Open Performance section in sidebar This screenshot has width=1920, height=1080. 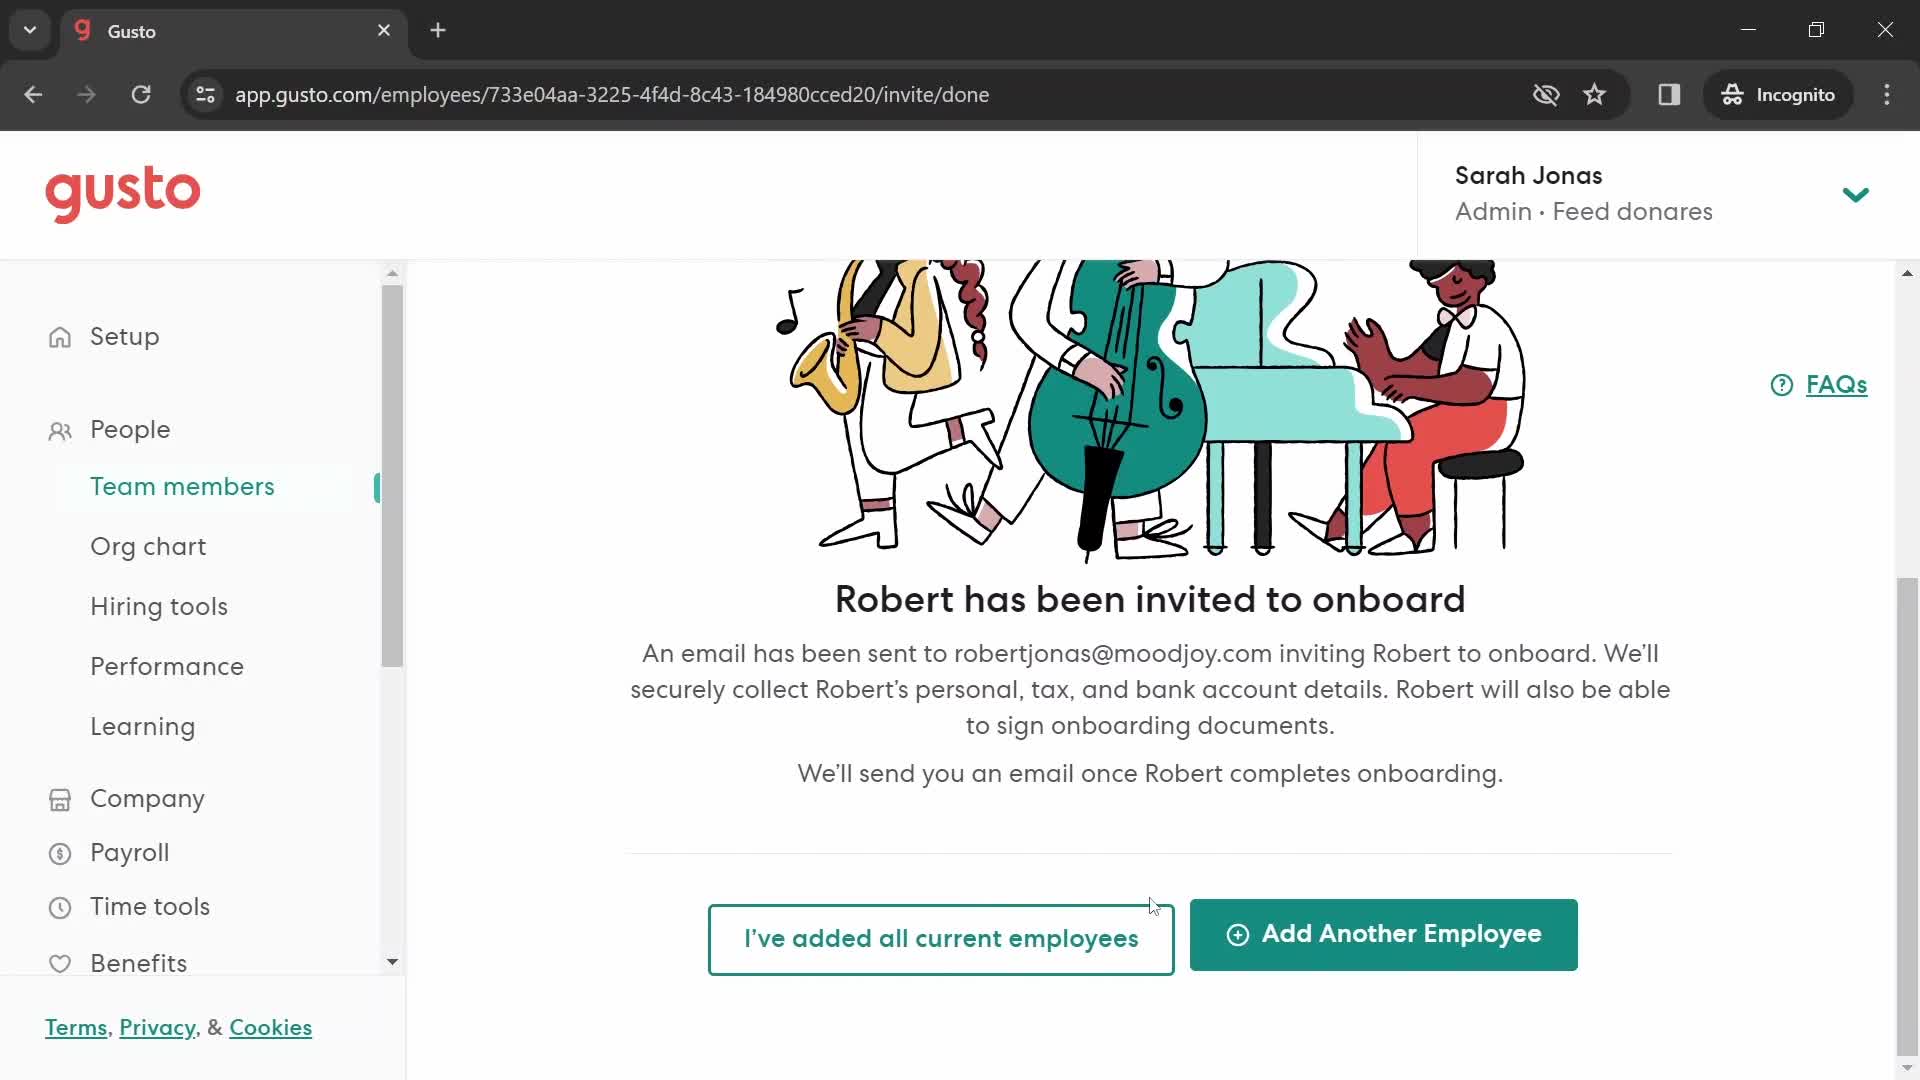coord(166,666)
